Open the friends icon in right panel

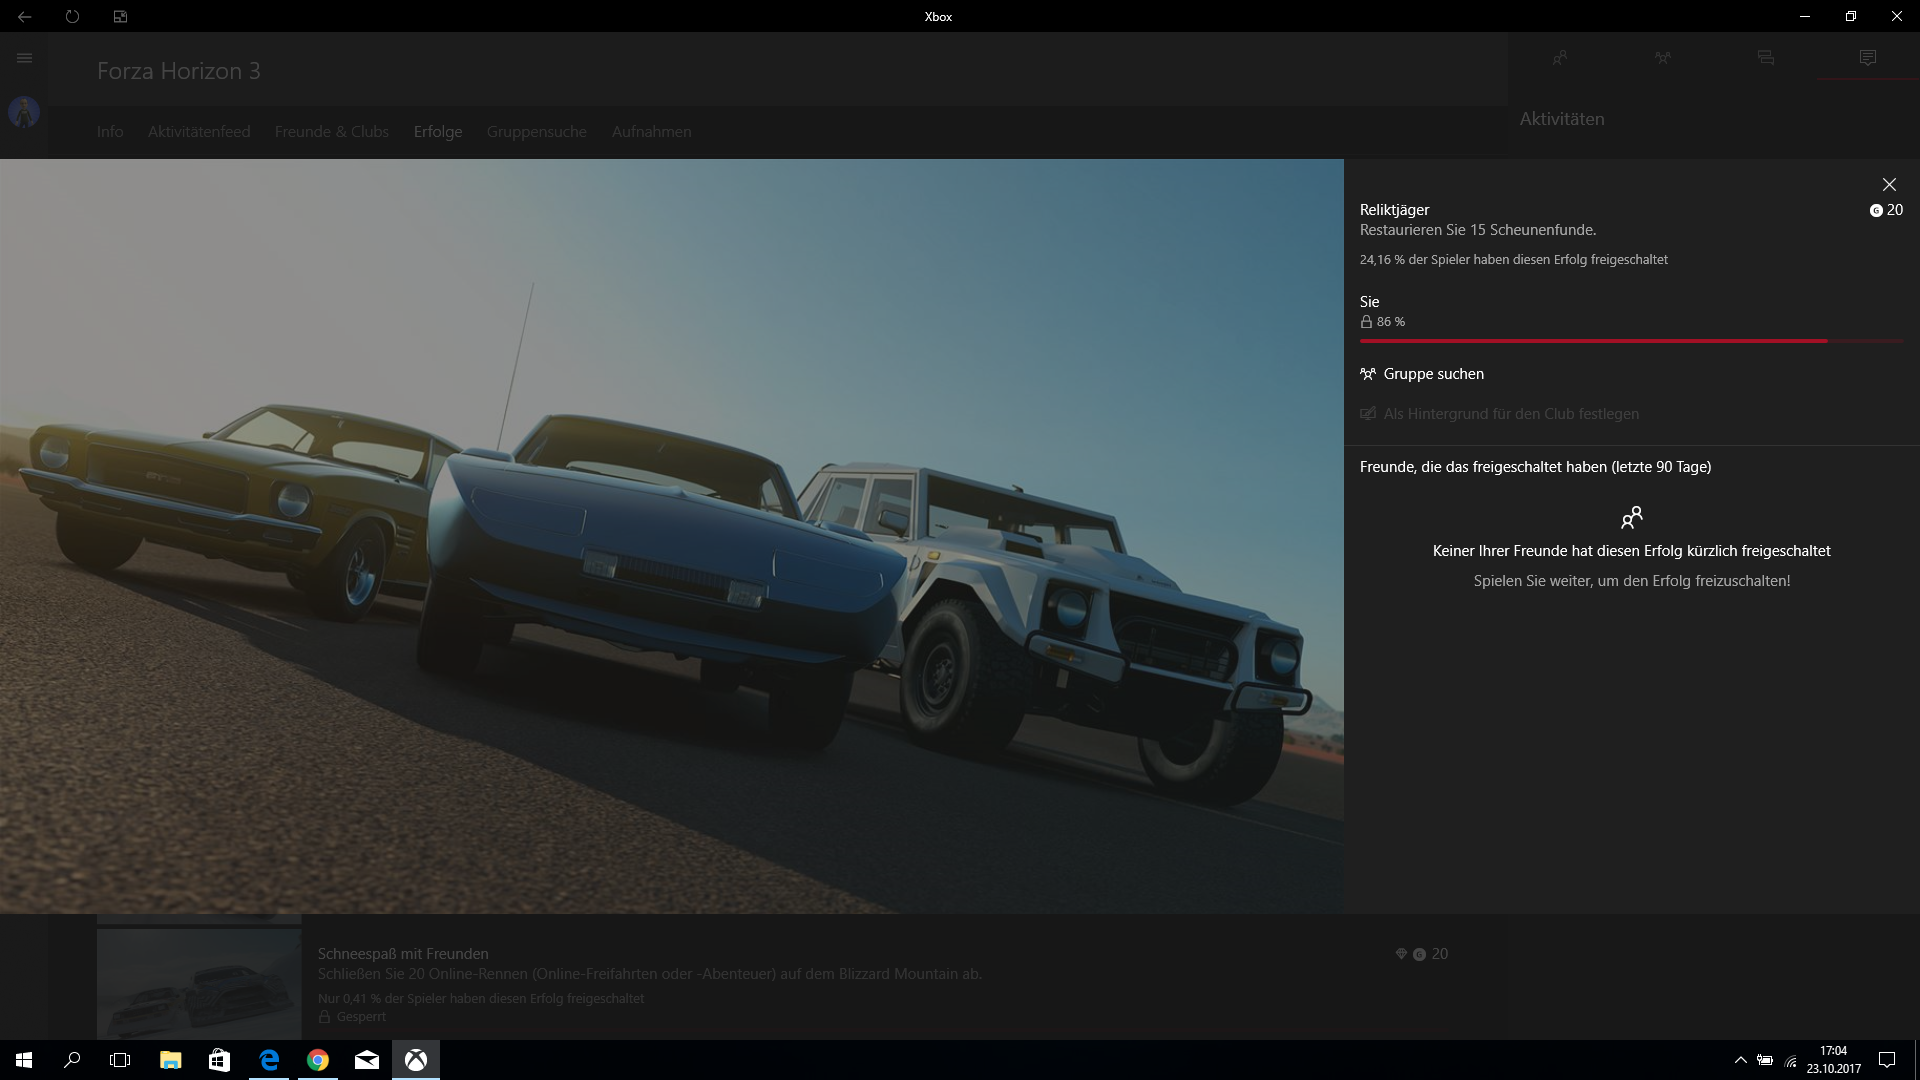tap(1559, 58)
